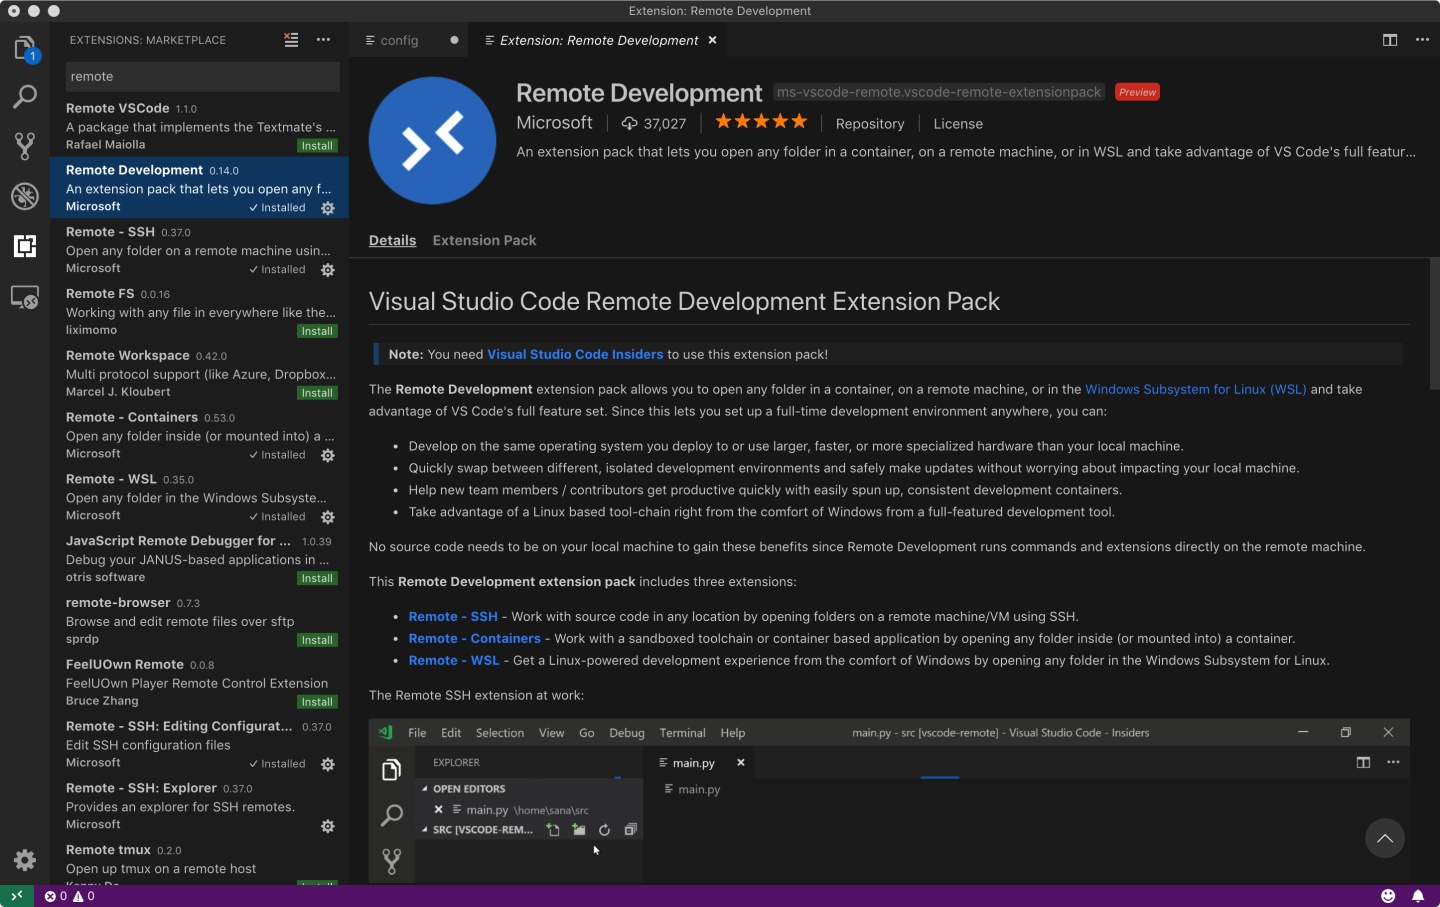The height and width of the screenshot is (907, 1440).
Task: Install the Remote Workspace extension
Action: point(317,393)
